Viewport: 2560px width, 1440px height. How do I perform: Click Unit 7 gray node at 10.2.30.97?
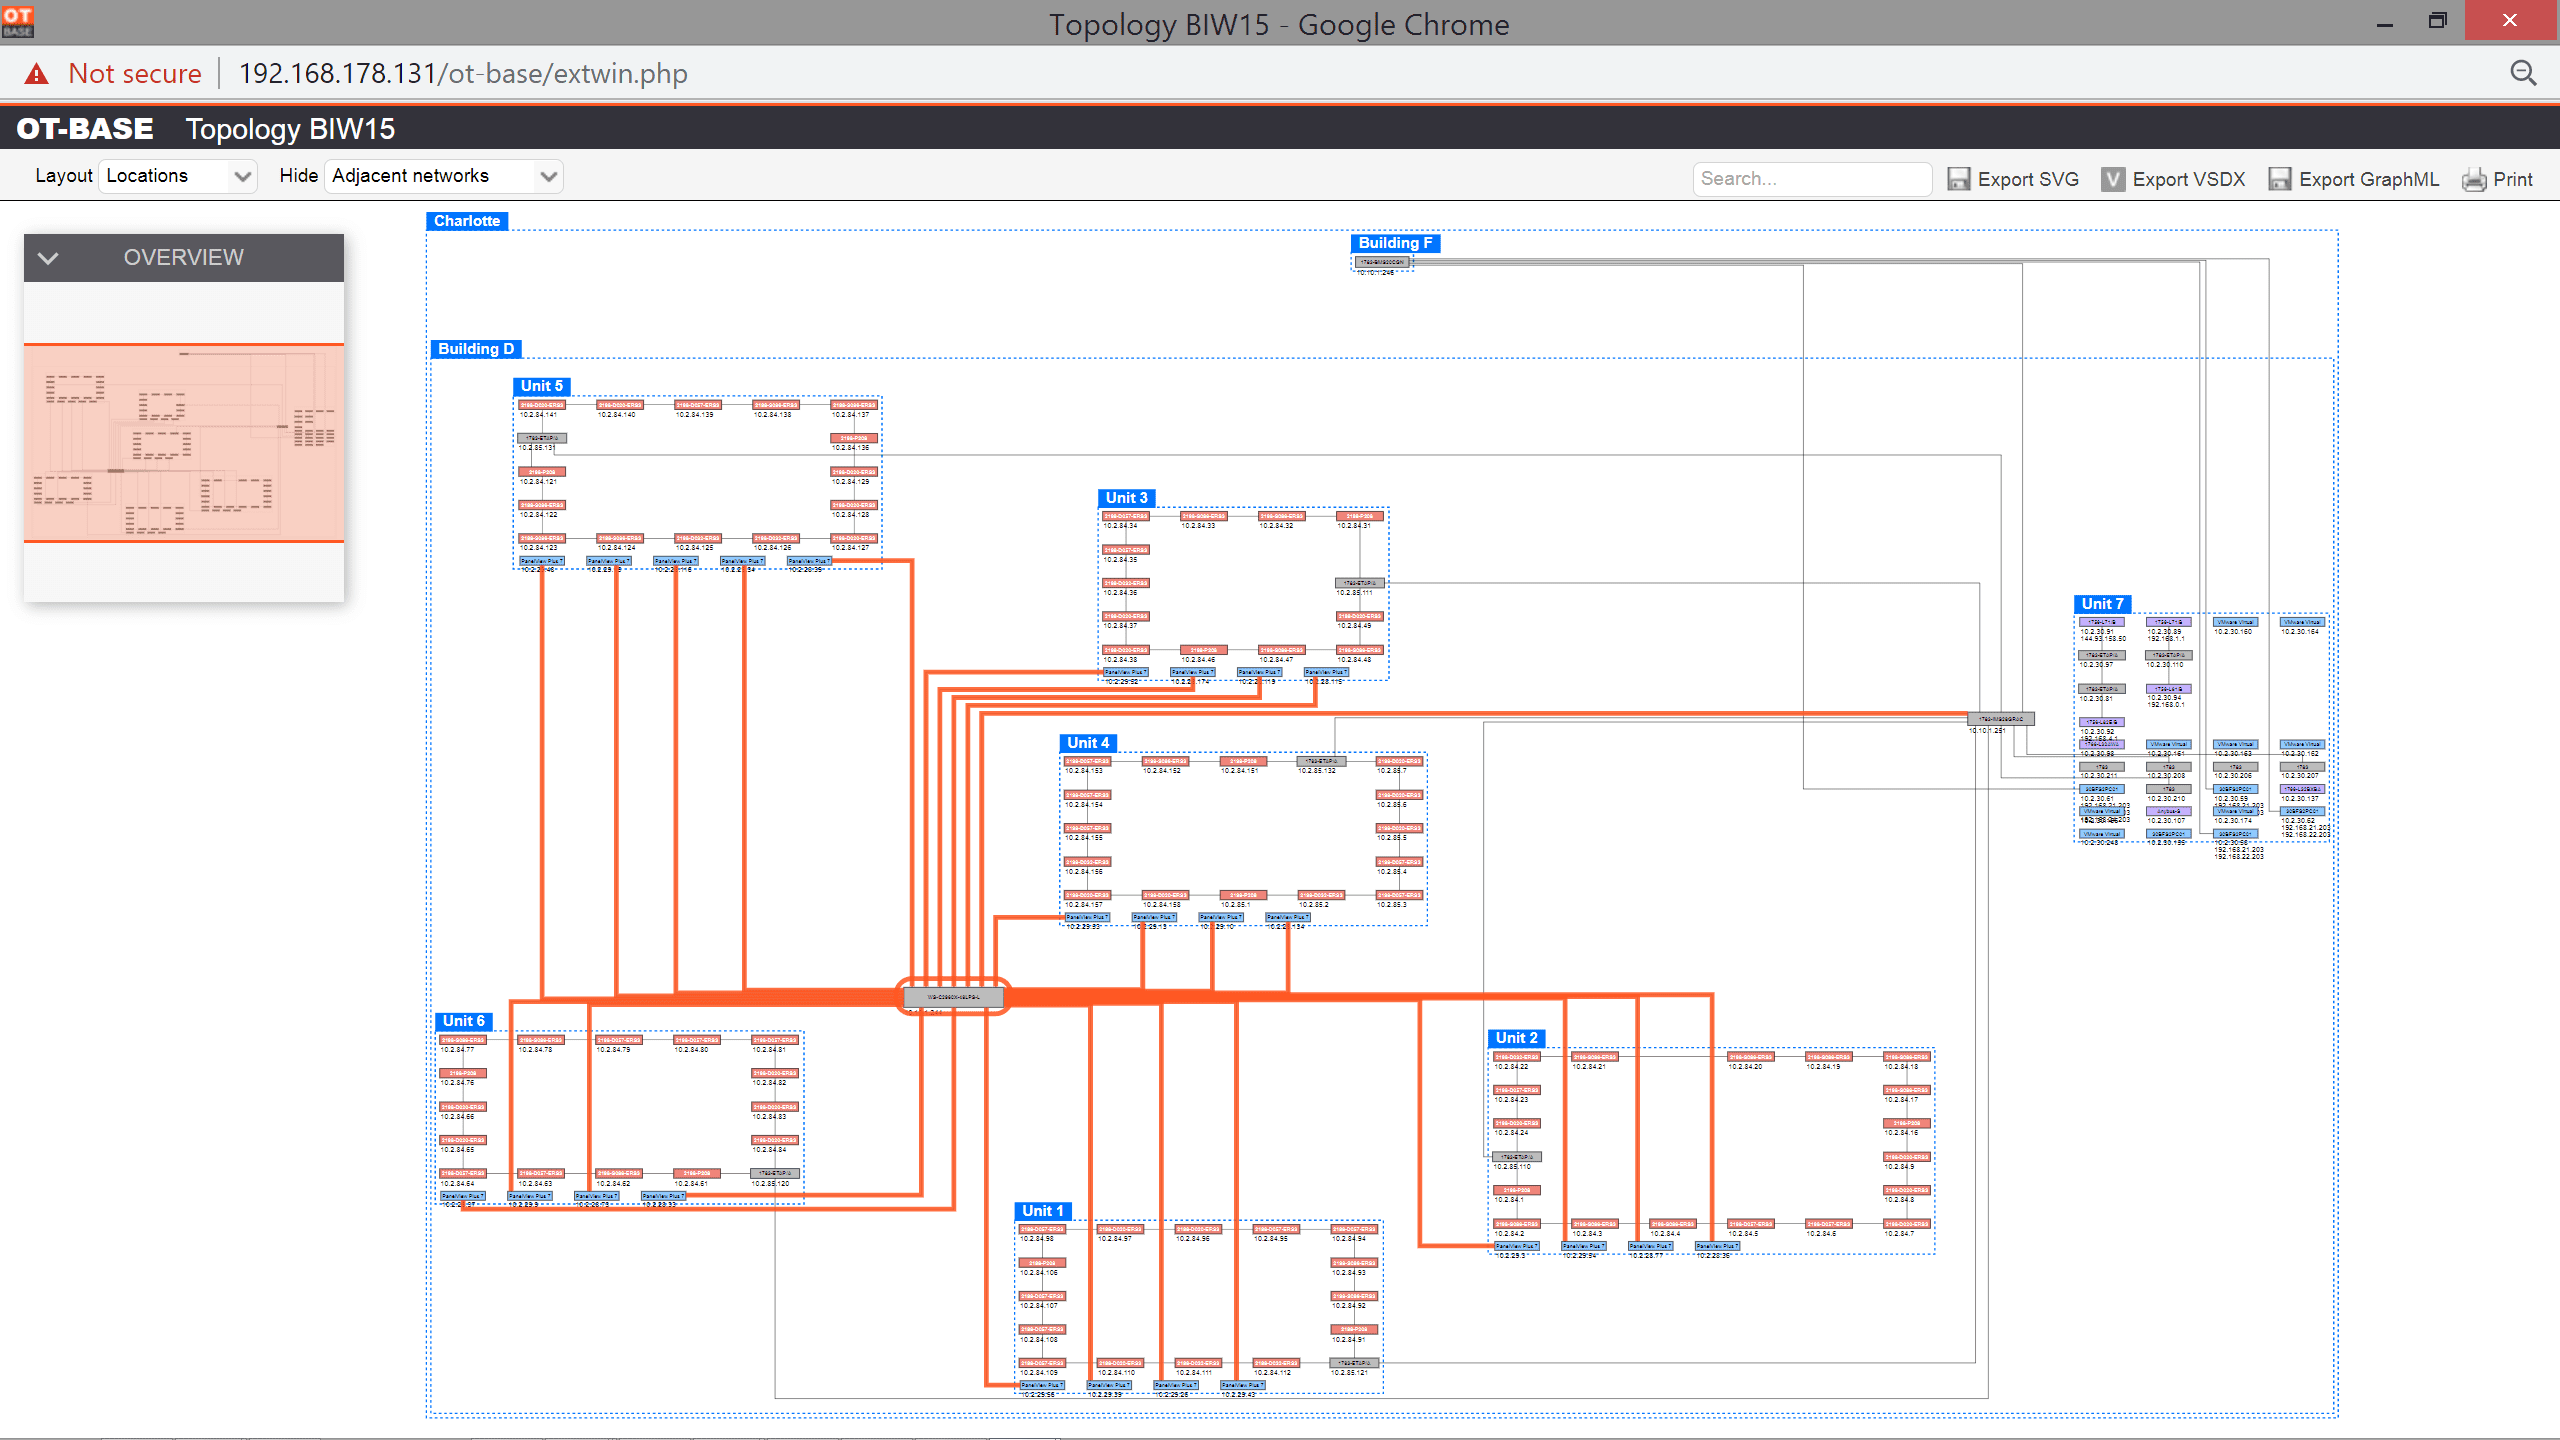tap(2102, 655)
